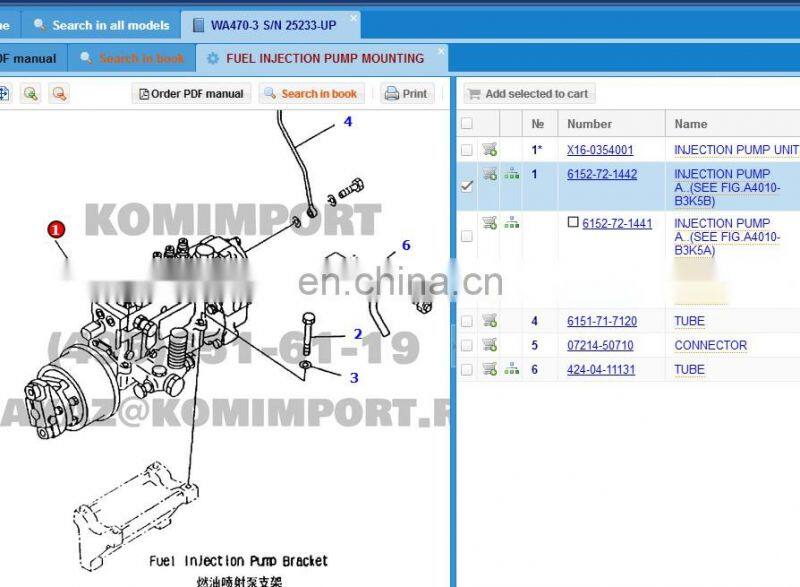Click the add-to-cart icon for CONNECTOR row

(x=489, y=345)
